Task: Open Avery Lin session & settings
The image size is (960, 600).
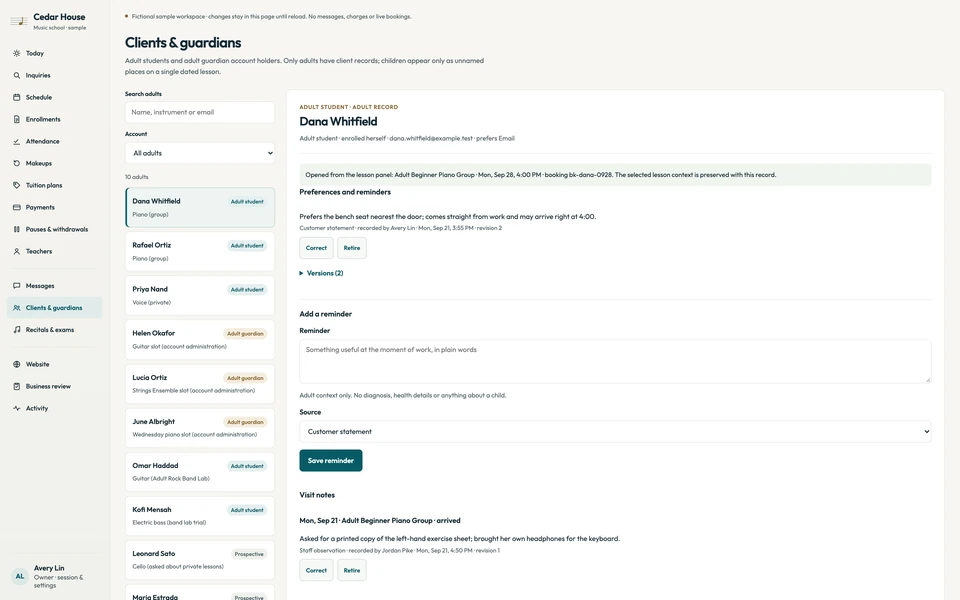Action: [x=54, y=576]
